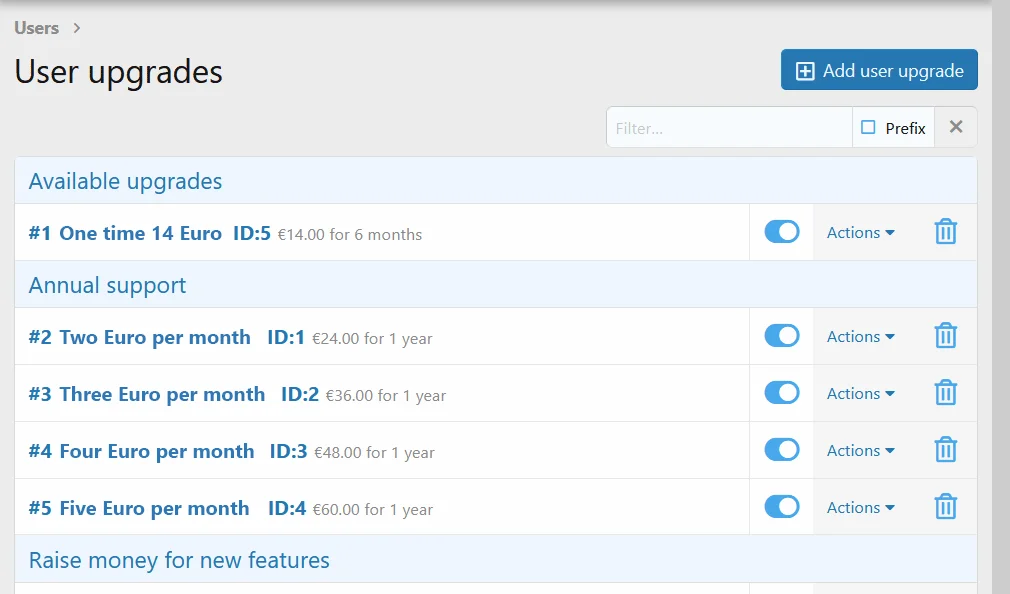Click the Add user upgrade button
1010x594 pixels.
879,70
